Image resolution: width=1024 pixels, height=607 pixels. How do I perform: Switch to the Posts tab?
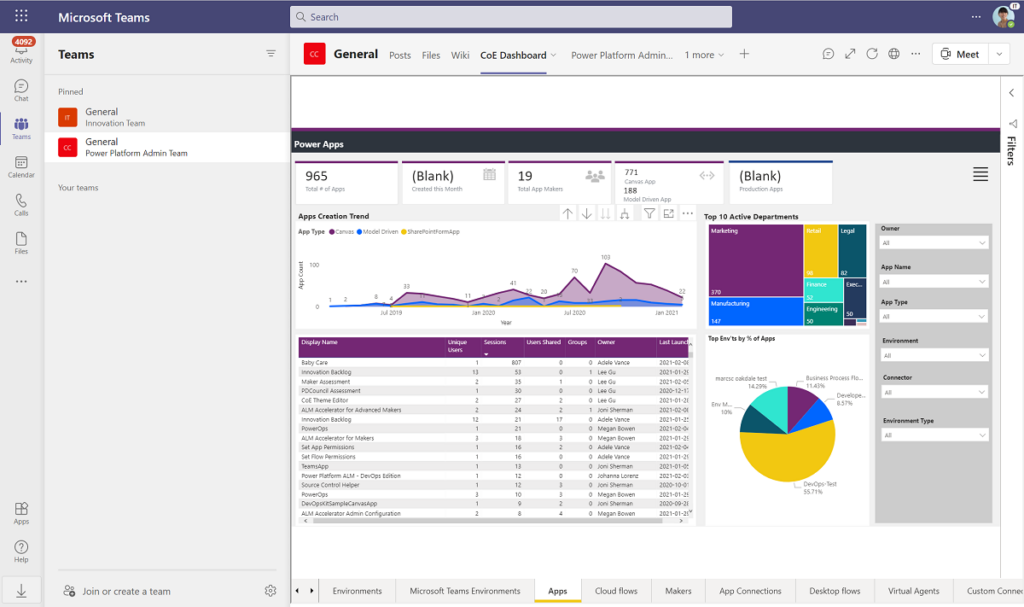400,56
